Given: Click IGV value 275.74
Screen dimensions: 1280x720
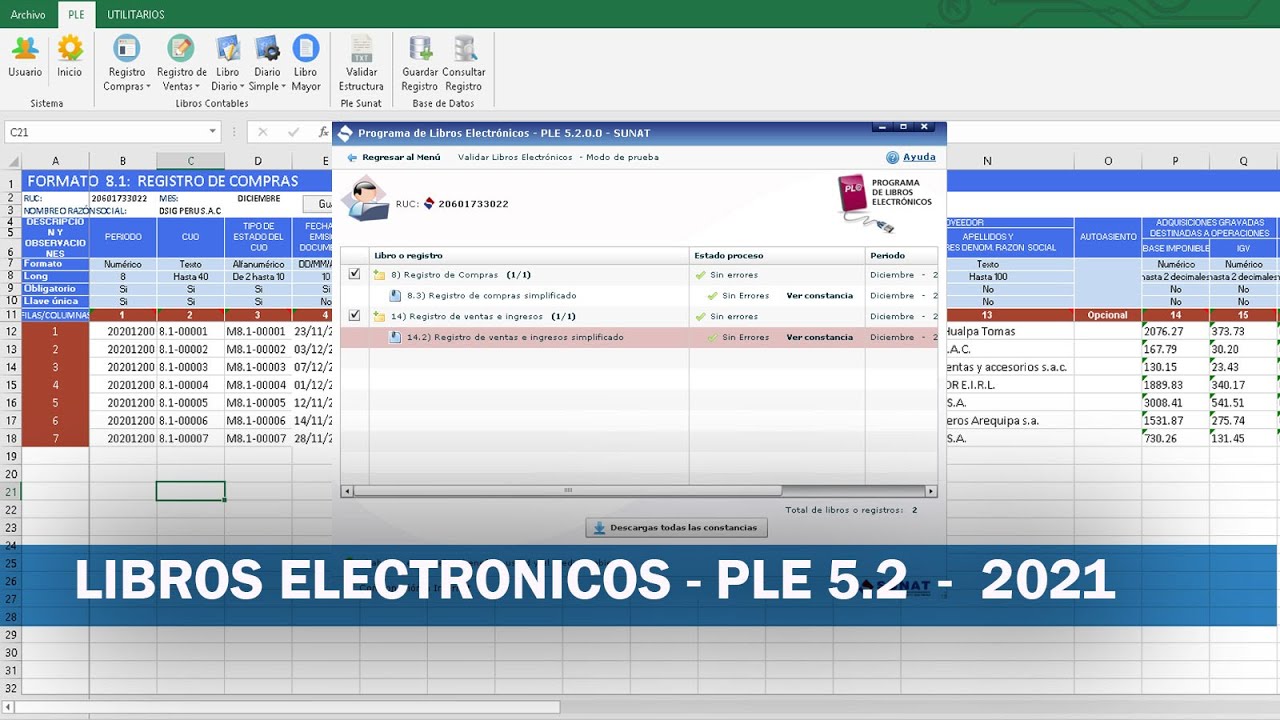Looking at the screenshot, I should click(1243, 421).
